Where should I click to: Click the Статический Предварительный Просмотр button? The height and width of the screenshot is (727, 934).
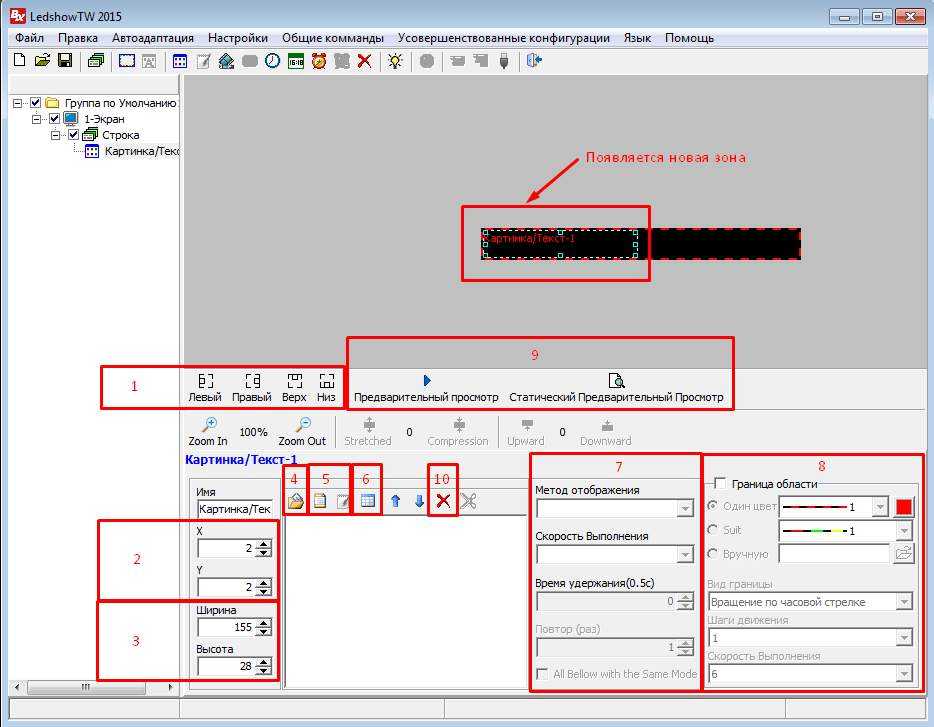click(x=616, y=389)
